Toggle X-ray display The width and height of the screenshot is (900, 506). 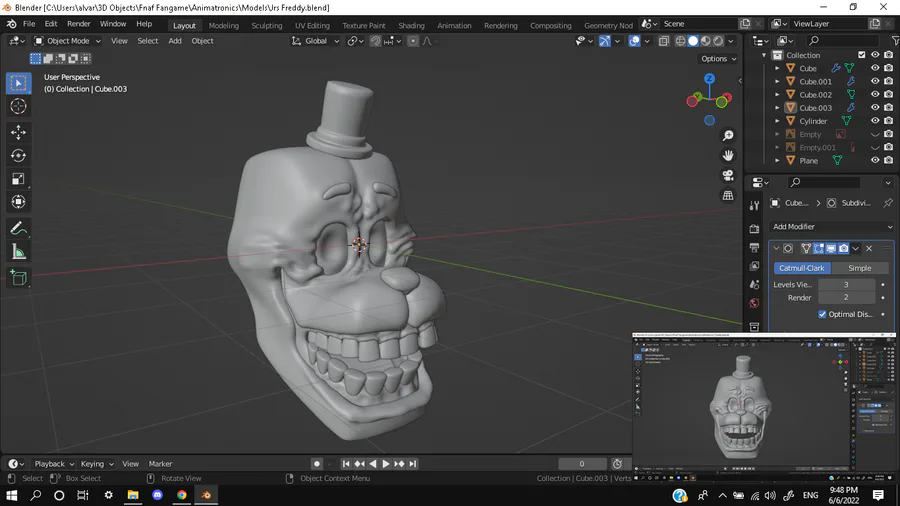pos(664,41)
